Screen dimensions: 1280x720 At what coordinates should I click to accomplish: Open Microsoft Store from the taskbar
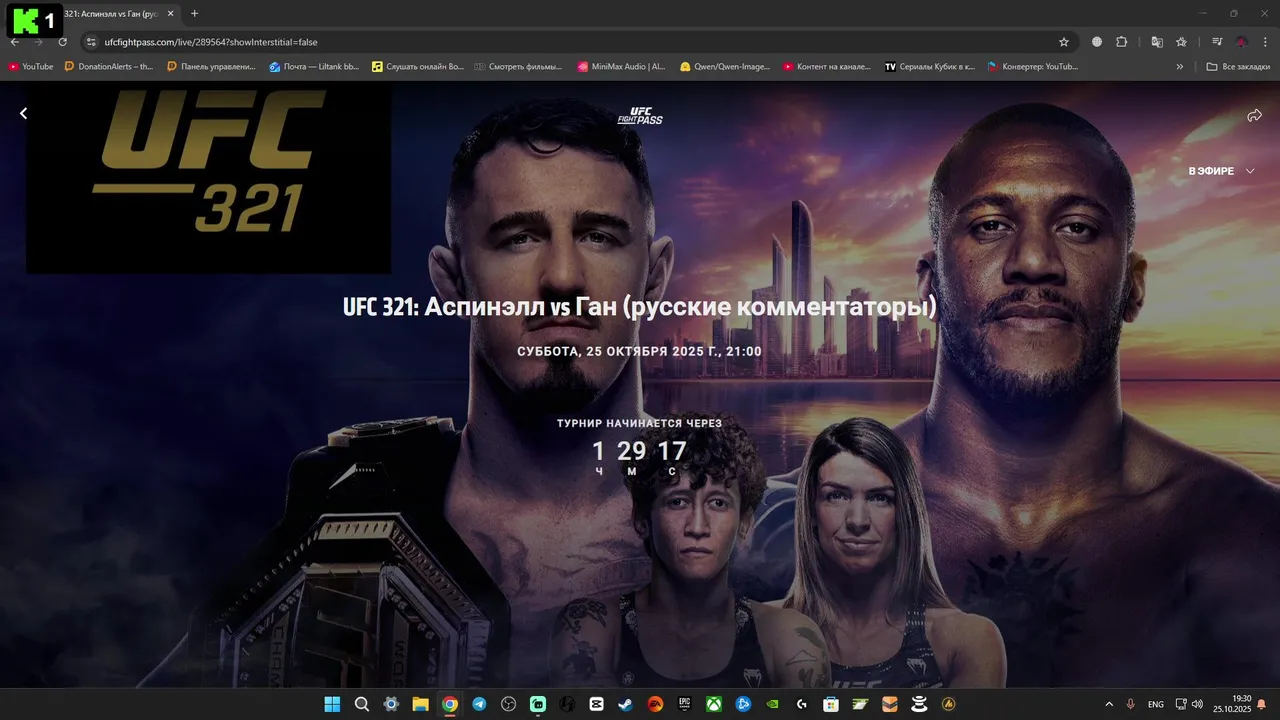coord(831,704)
